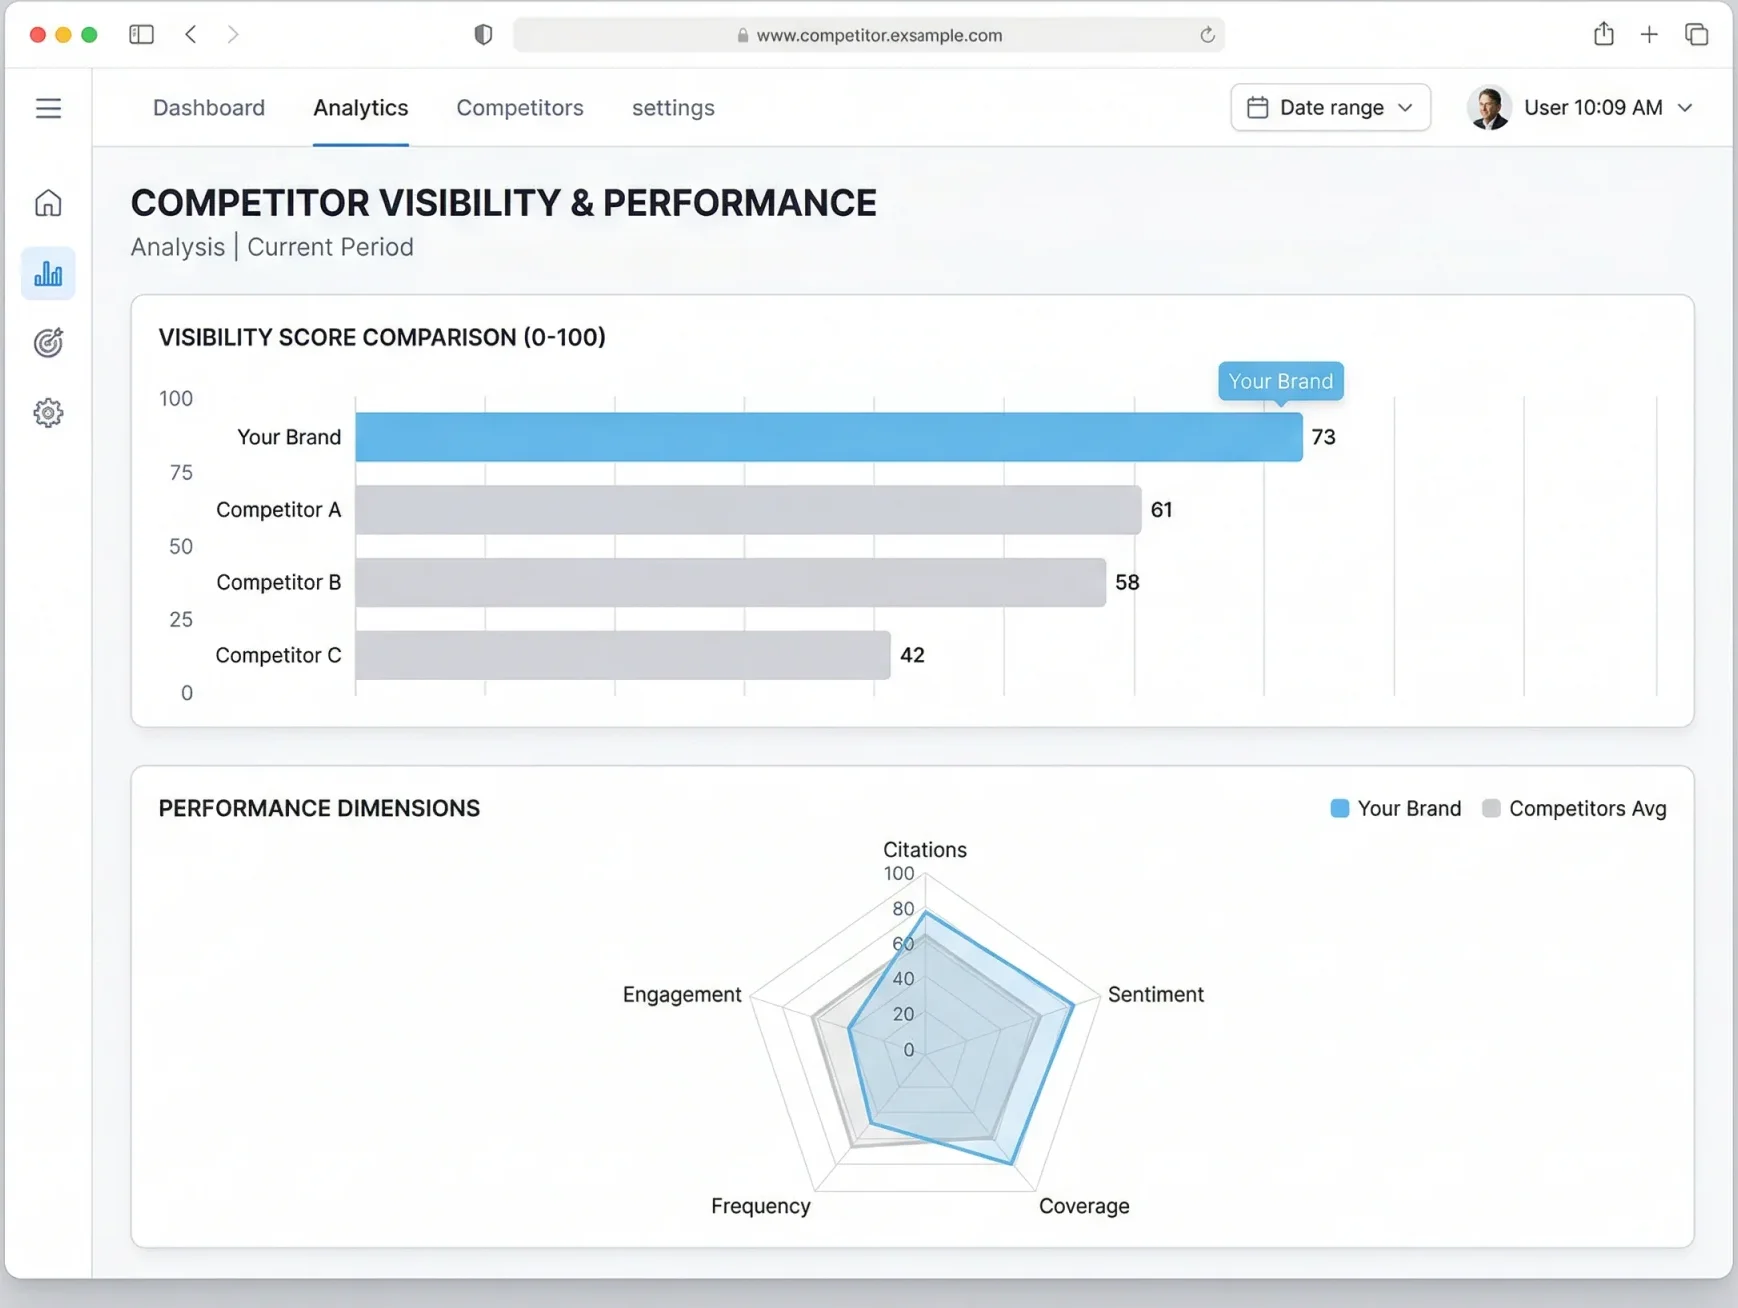Image resolution: width=1738 pixels, height=1308 pixels.
Task: Click the Your Brand tooltip label
Action: (1280, 381)
